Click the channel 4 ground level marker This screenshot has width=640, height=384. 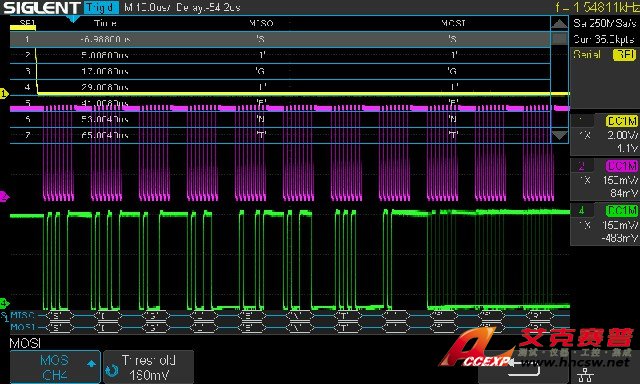[4, 303]
